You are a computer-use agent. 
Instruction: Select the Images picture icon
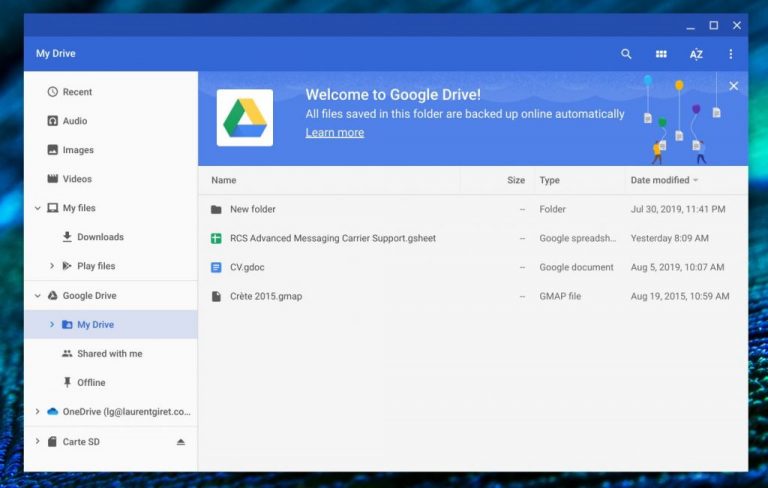point(52,149)
